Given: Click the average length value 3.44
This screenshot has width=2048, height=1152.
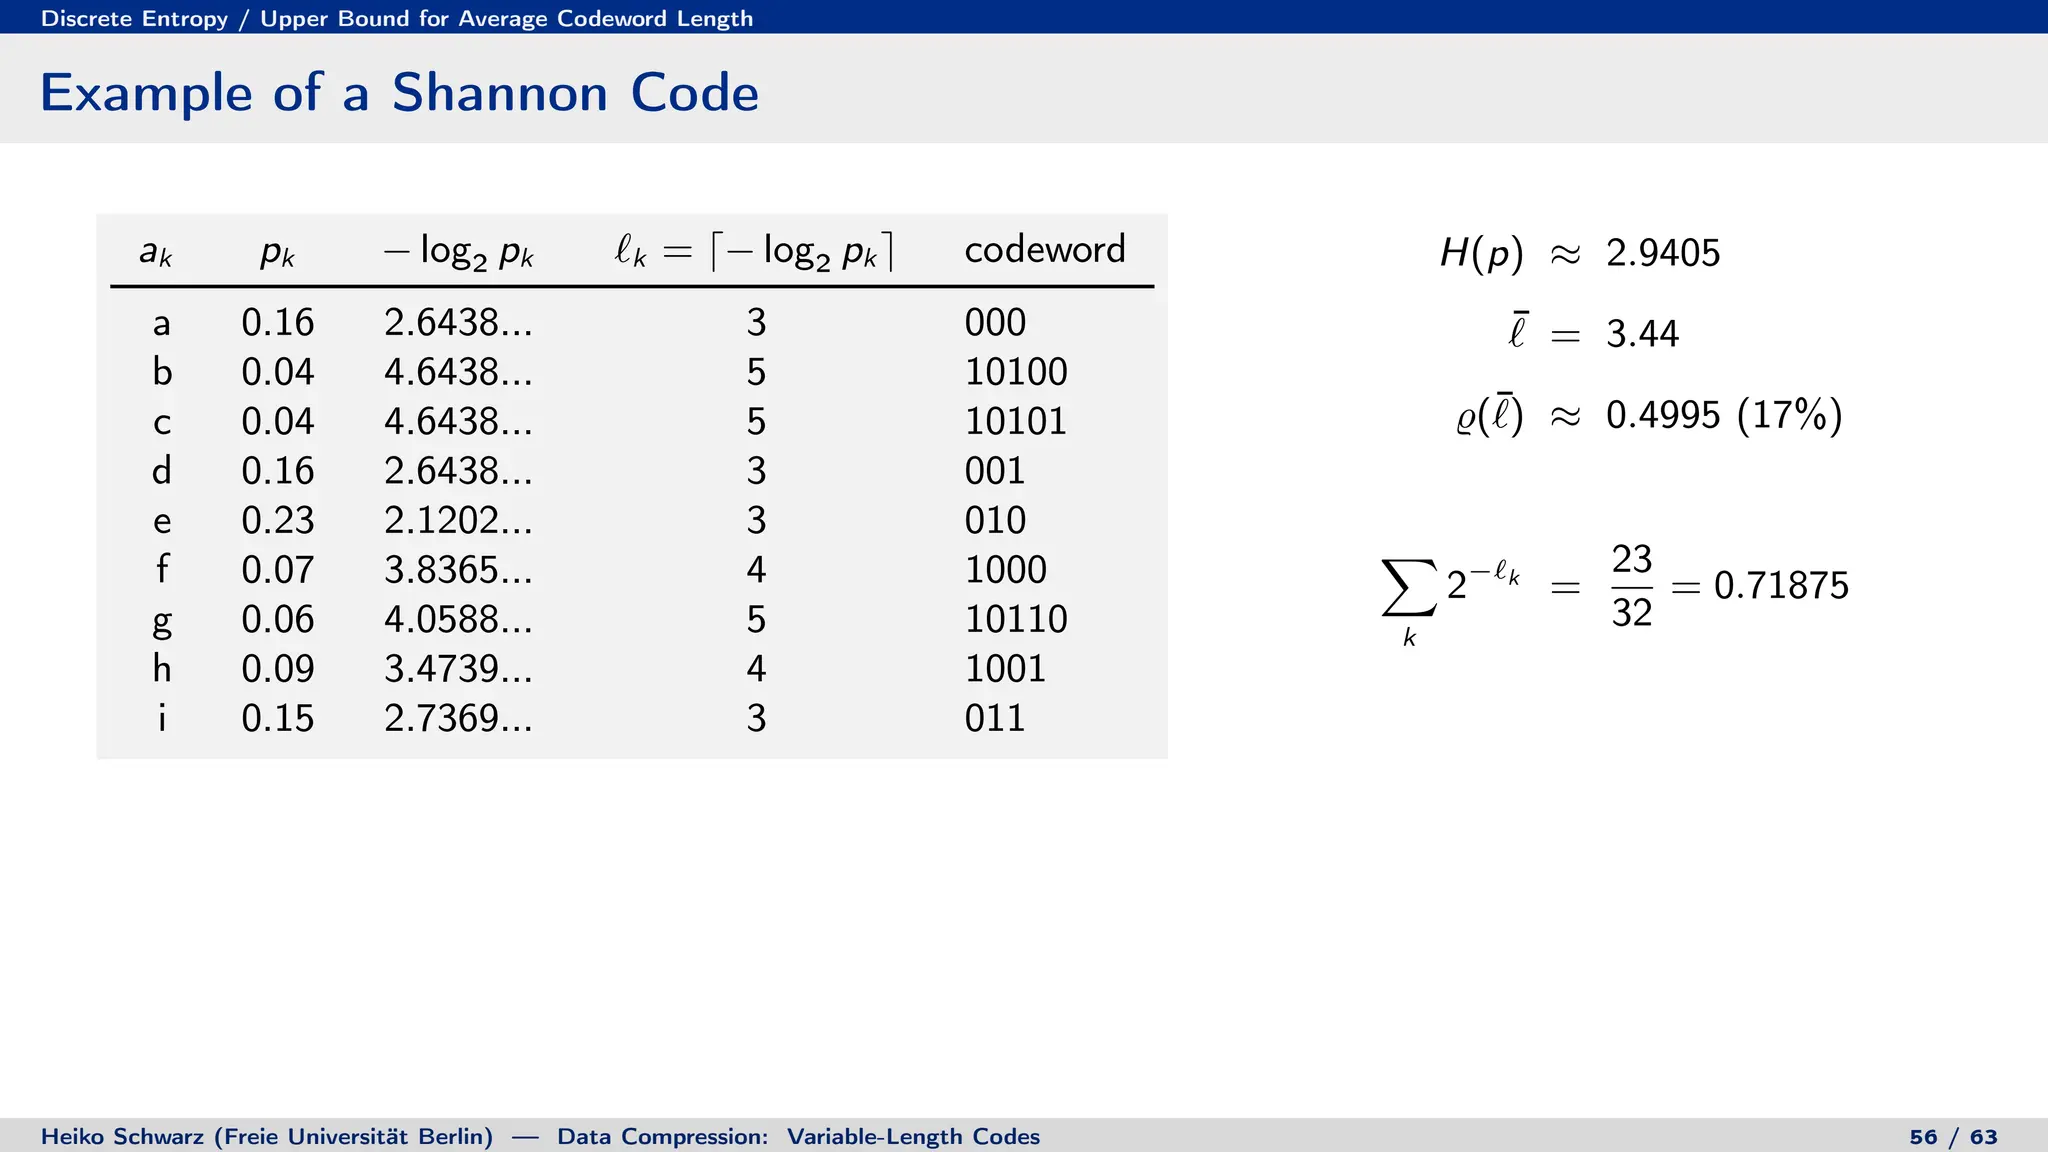Looking at the screenshot, I should (x=1642, y=334).
